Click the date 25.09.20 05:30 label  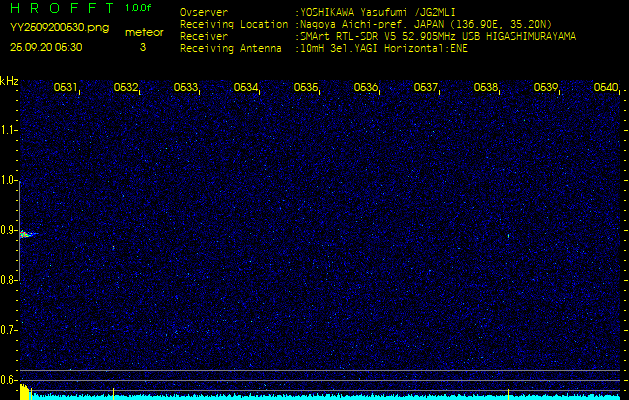pos(46,47)
